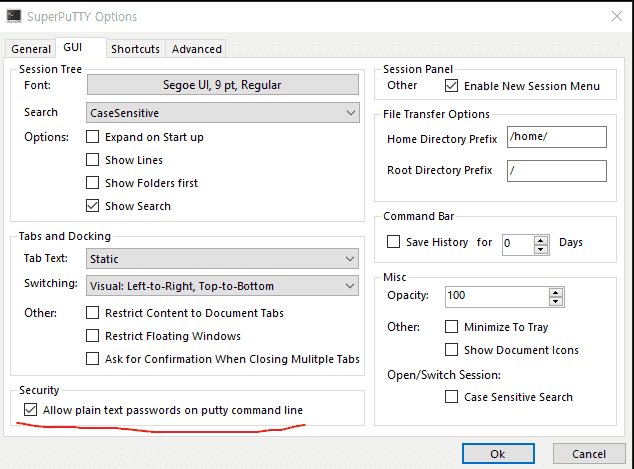This screenshot has height=469, width=634.
Task: Increase Opacity value with up arrow
Action: pyautogui.click(x=555, y=292)
